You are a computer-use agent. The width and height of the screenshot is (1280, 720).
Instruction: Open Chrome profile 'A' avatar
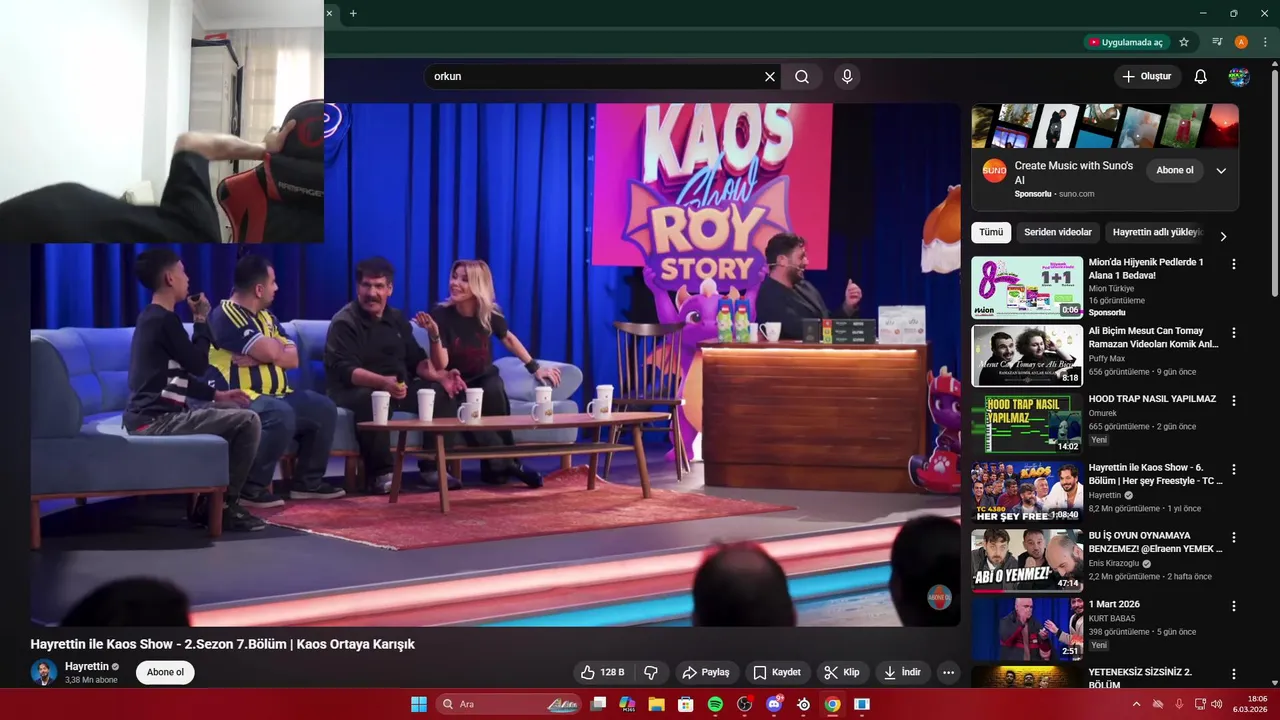1241,42
